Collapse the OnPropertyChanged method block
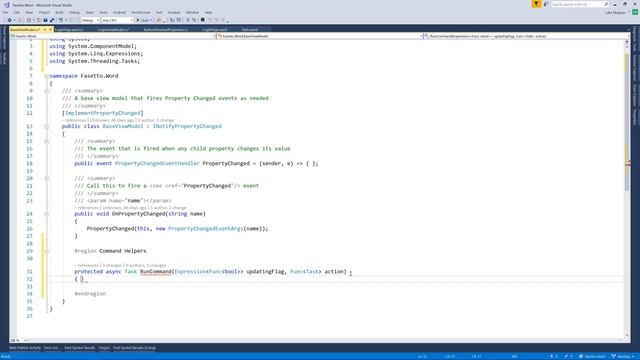 coord(47,214)
